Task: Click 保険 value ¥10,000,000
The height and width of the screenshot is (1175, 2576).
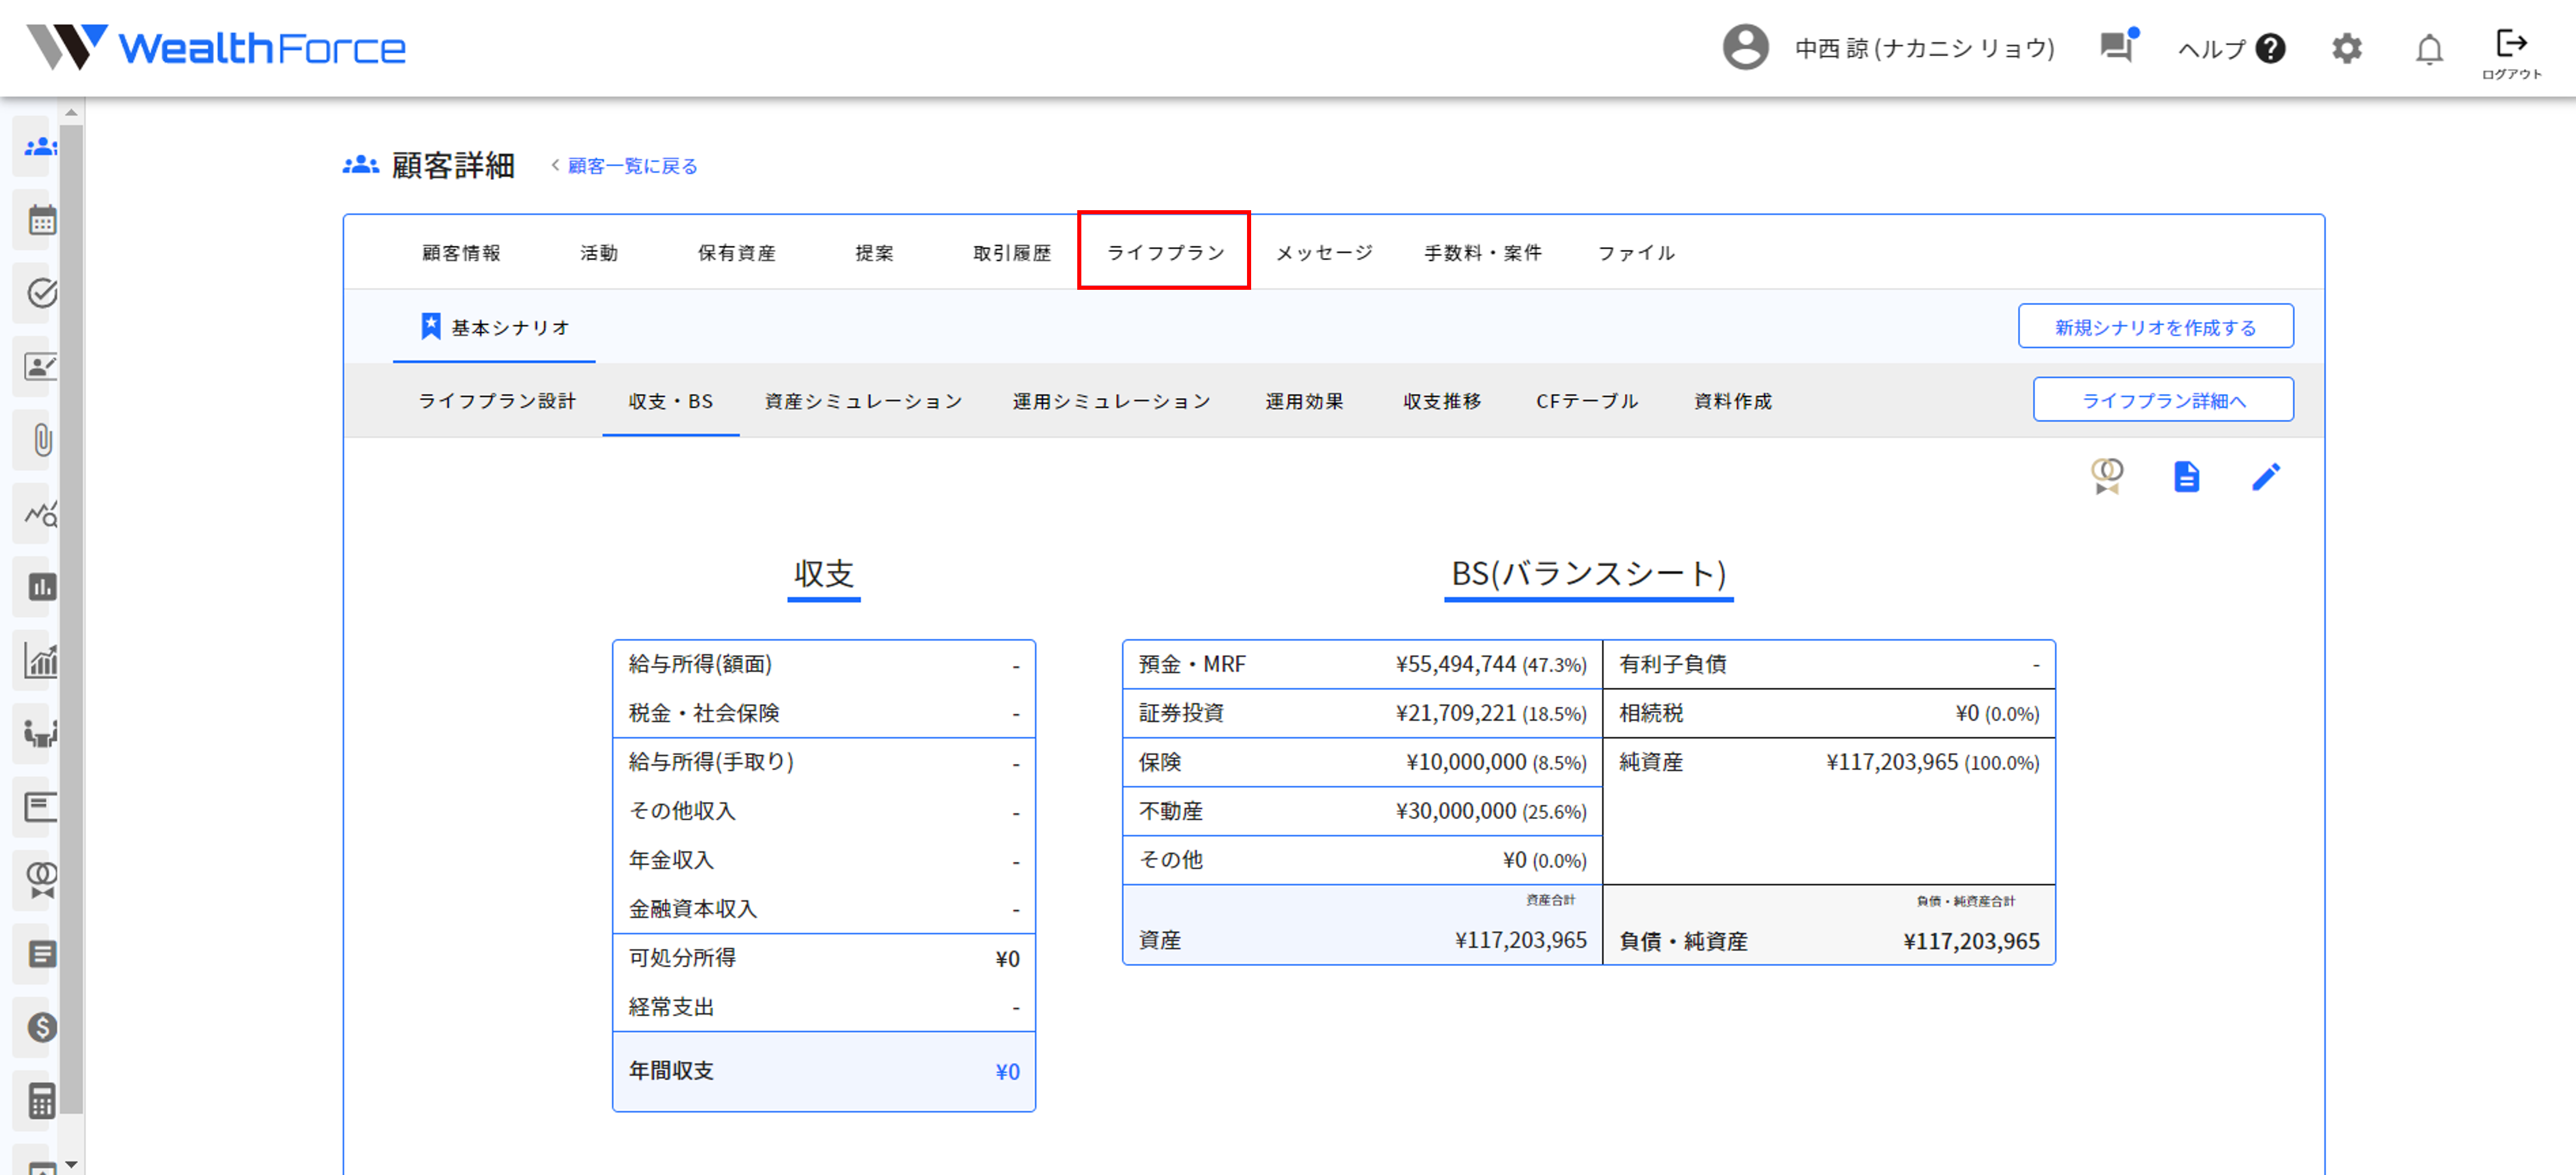Action: pyautogui.click(x=1465, y=762)
